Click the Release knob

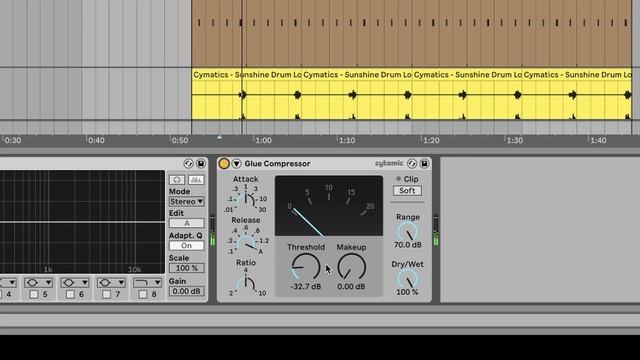(x=246, y=244)
